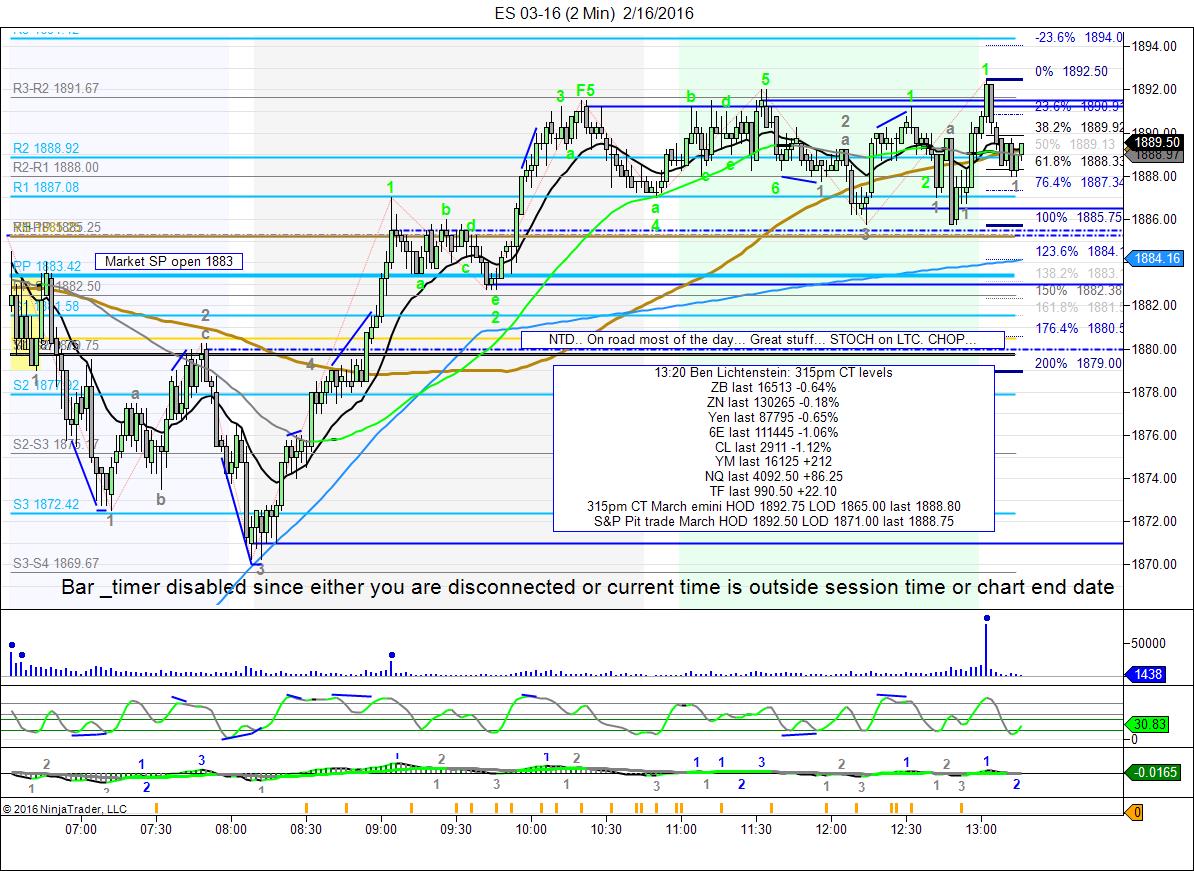The width and height of the screenshot is (1194, 871).
Task: Click the 13:00 time axis label
Action: [x=981, y=828]
